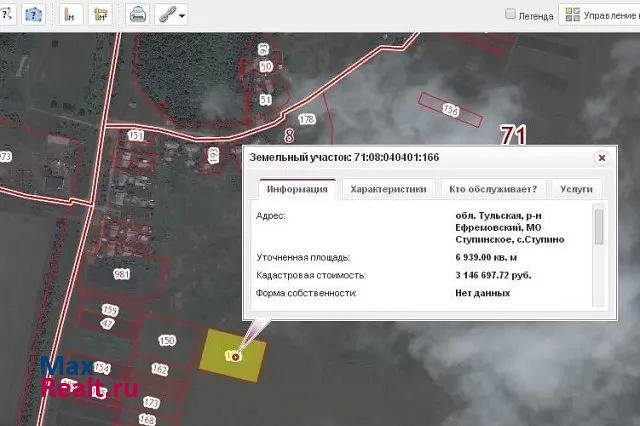This screenshot has height=426, width=640.
Task: Open the Характеристики tab
Action: [x=388, y=188]
